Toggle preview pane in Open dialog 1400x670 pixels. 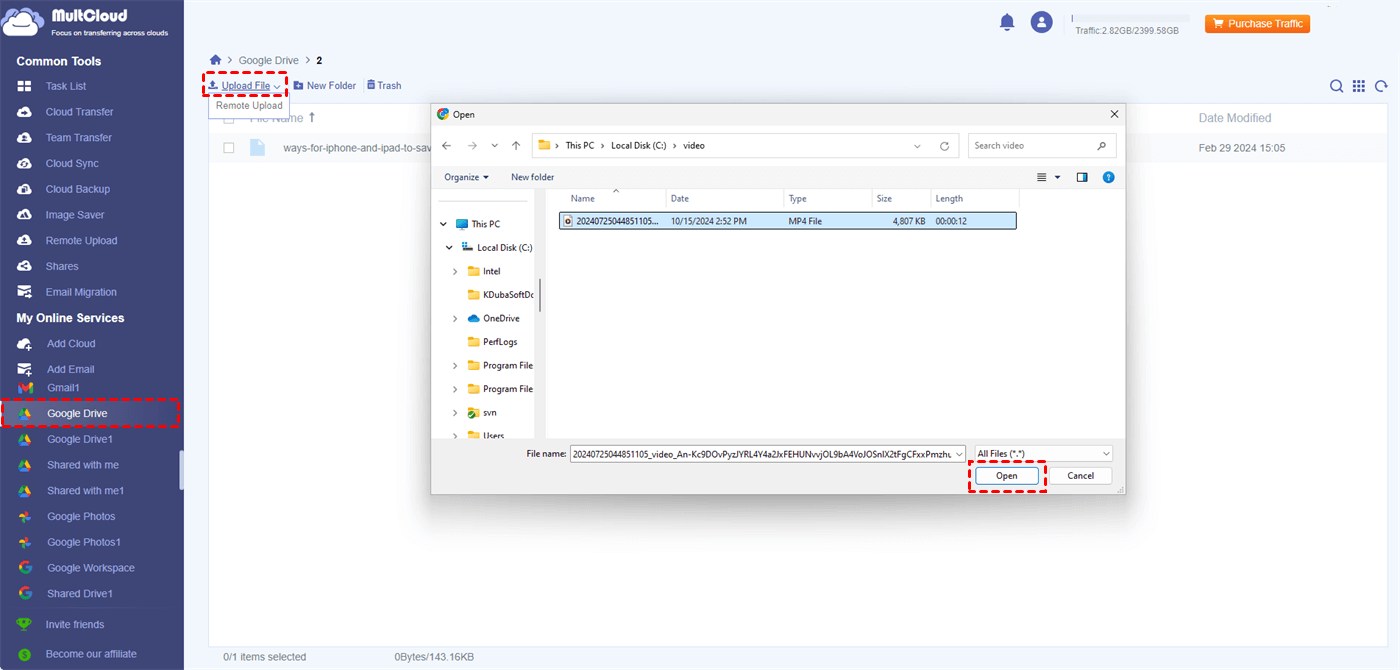point(1082,177)
